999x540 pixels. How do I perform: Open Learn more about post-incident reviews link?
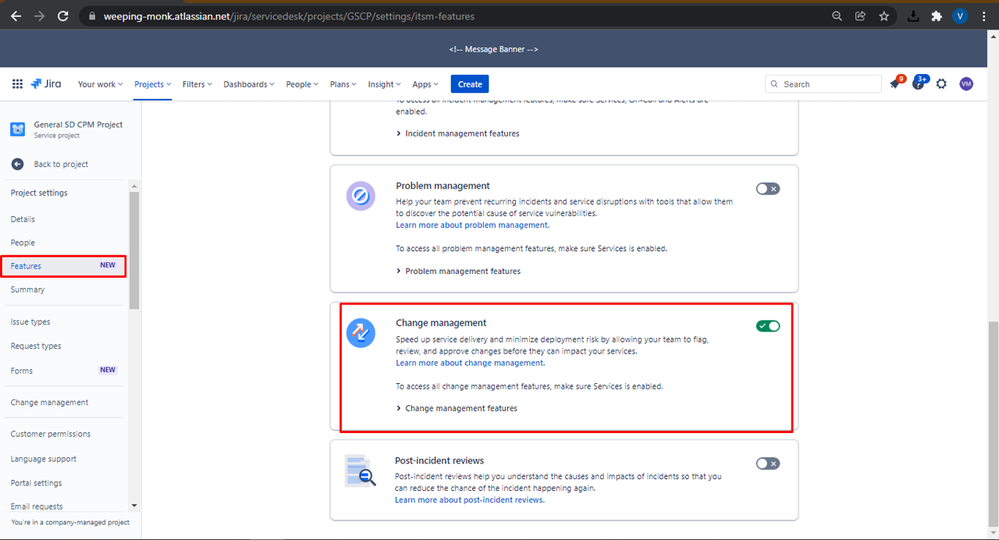coord(470,500)
